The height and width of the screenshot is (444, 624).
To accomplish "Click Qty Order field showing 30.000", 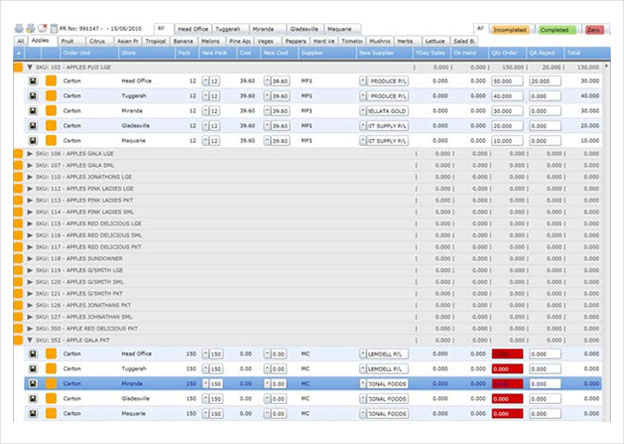I will [507, 111].
